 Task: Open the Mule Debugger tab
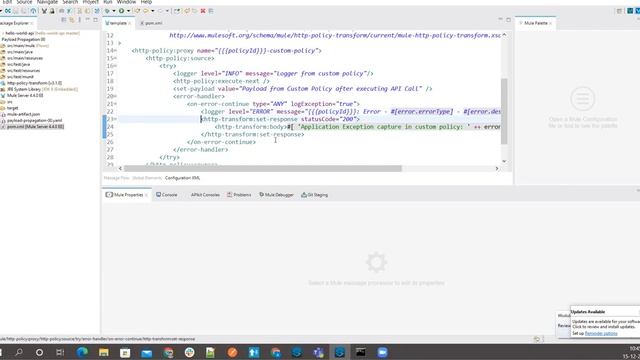click(276, 195)
